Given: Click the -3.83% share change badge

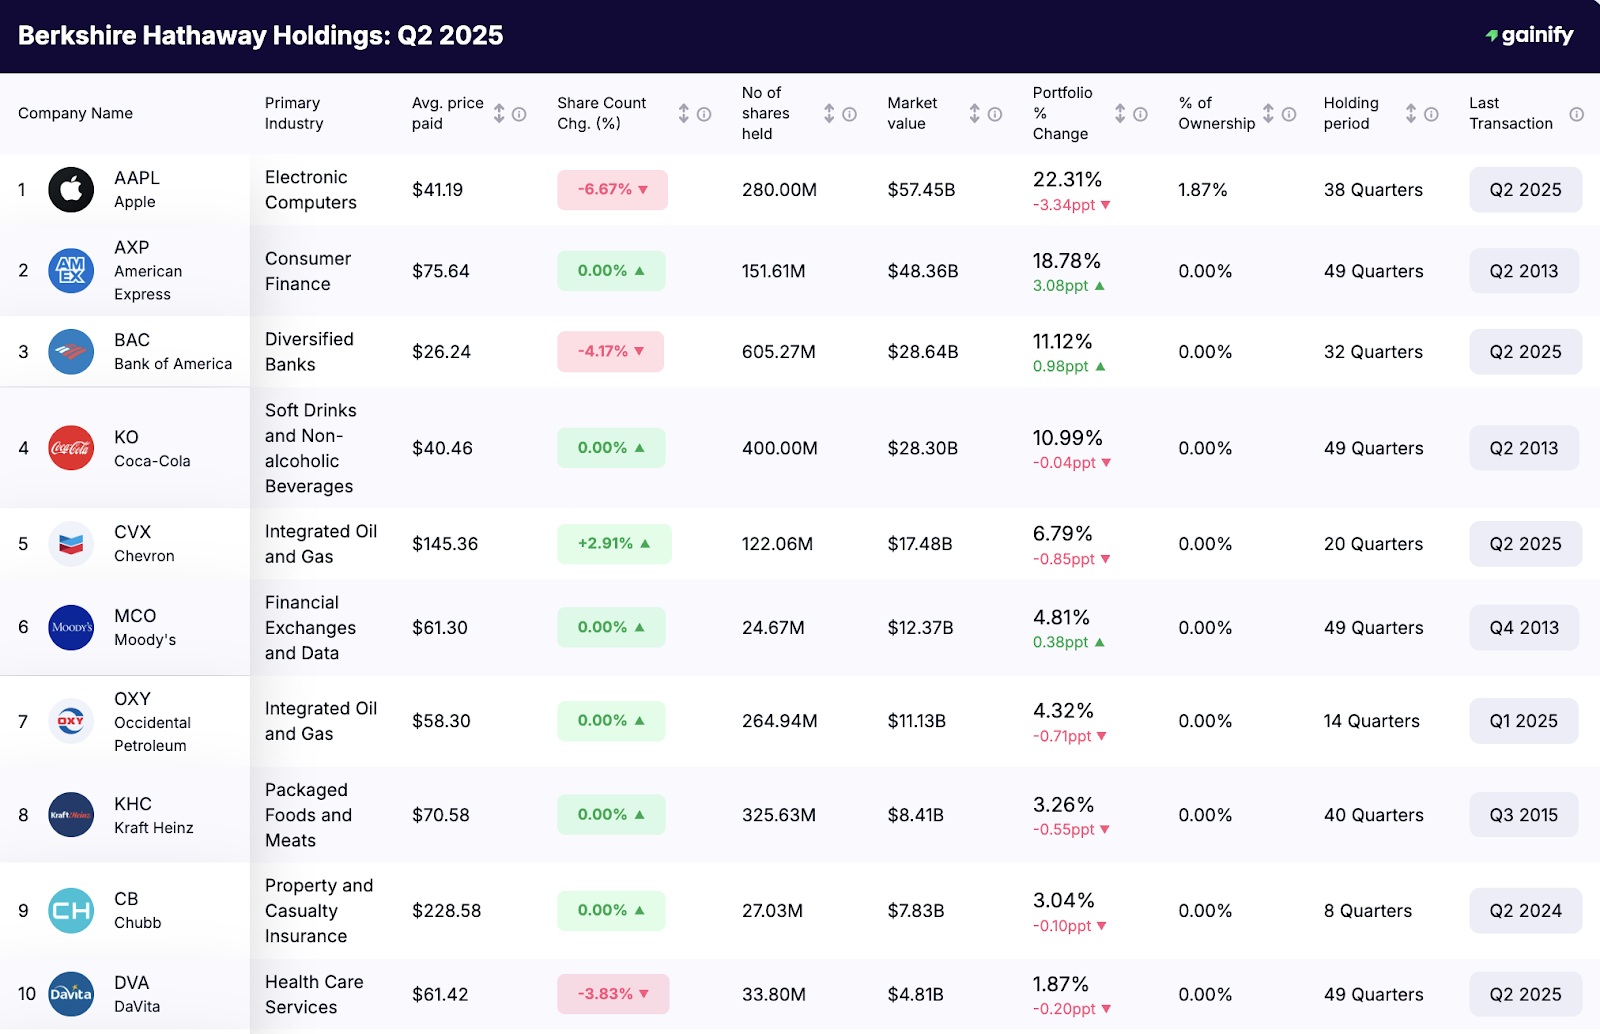Looking at the screenshot, I should coord(613,994).
